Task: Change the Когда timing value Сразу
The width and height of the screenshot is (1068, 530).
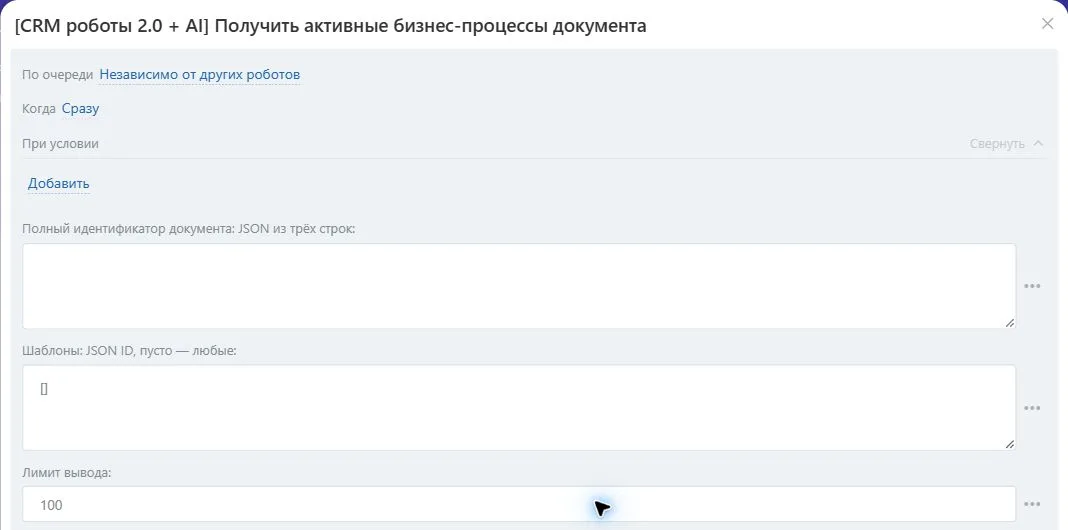Action: click(80, 109)
